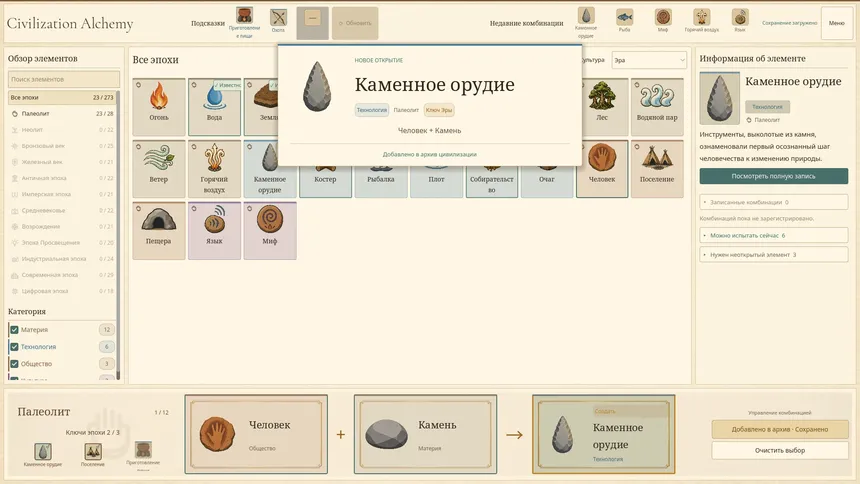Focus the Поиск элементов search field
This screenshot has height=484, width=860.
pos(64,79)
